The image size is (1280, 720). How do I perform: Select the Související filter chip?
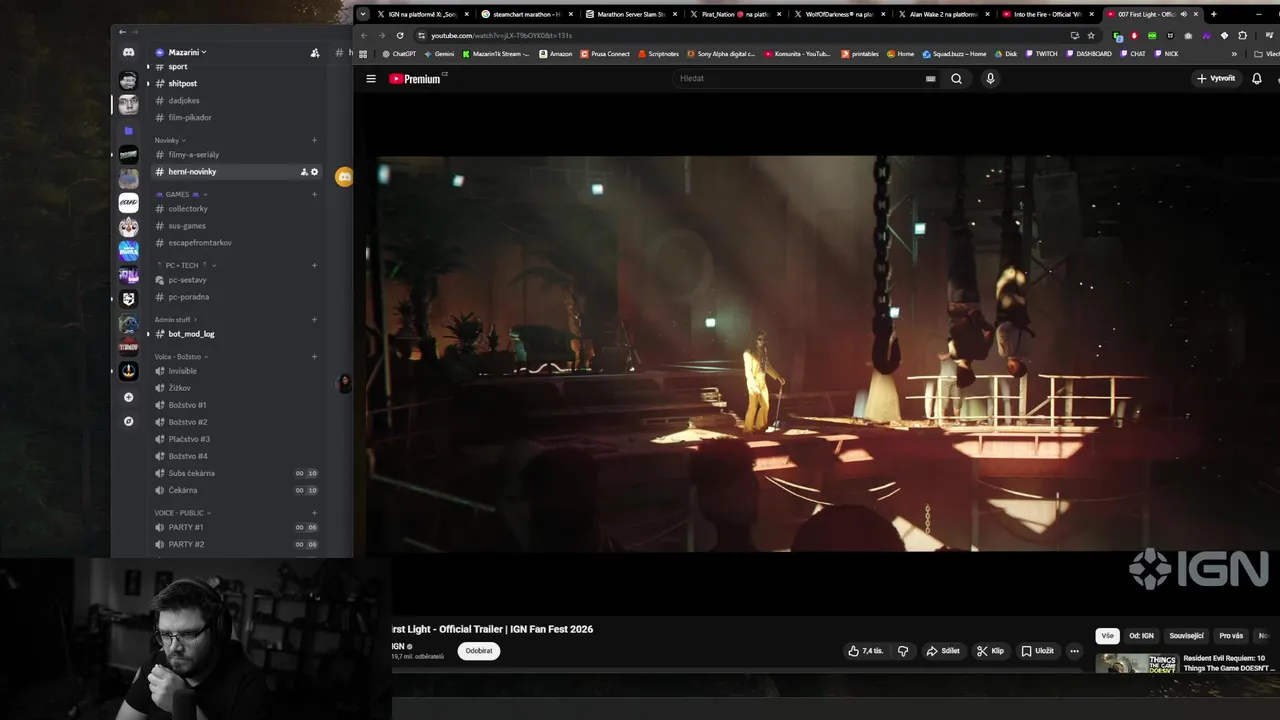1186,636
